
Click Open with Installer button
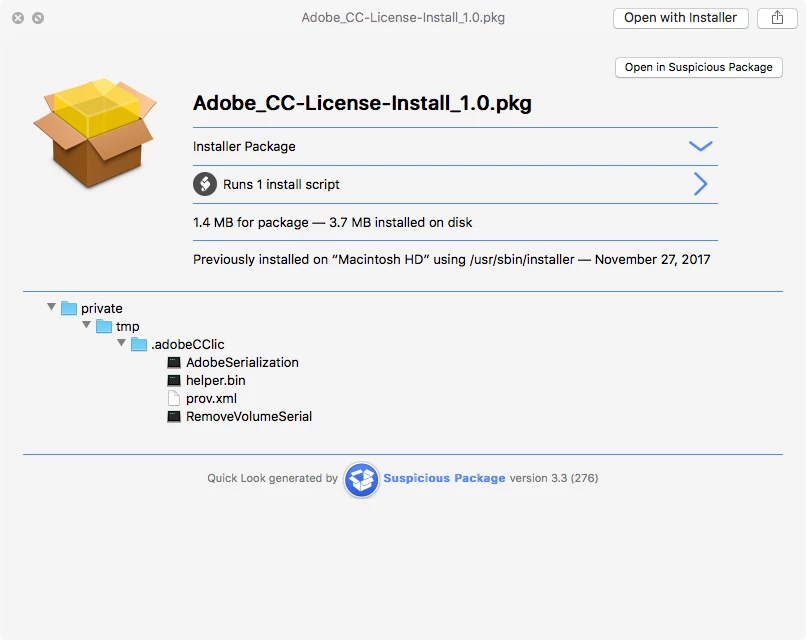(x=681, y=18)
